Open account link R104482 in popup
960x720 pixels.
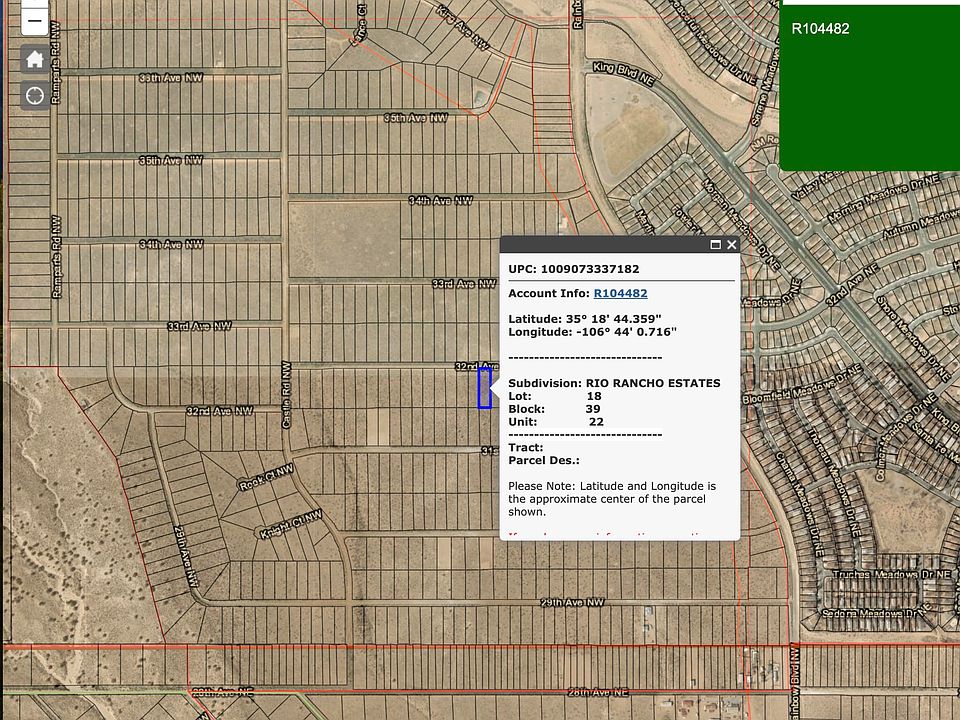coord(620,293)
